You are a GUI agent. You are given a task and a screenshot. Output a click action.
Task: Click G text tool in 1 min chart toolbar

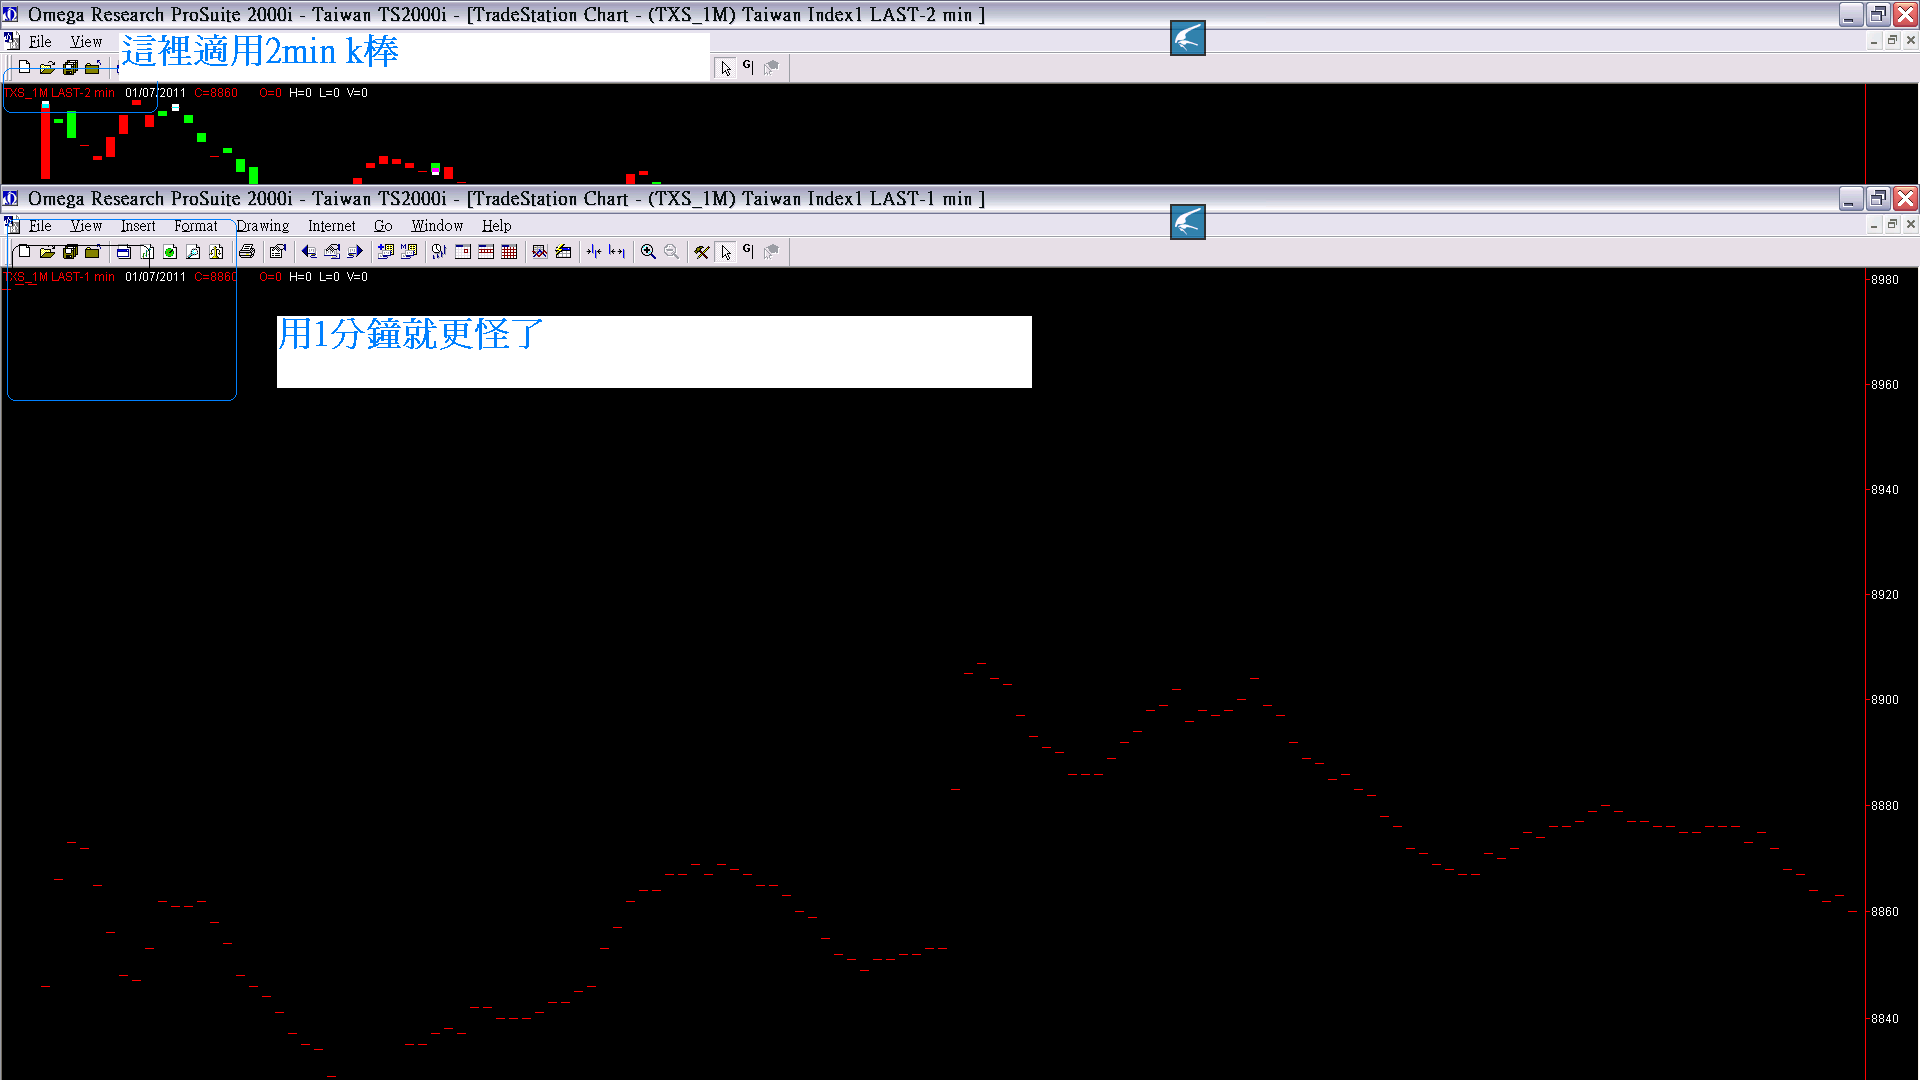pyautogui.click(x=748, y=252)
